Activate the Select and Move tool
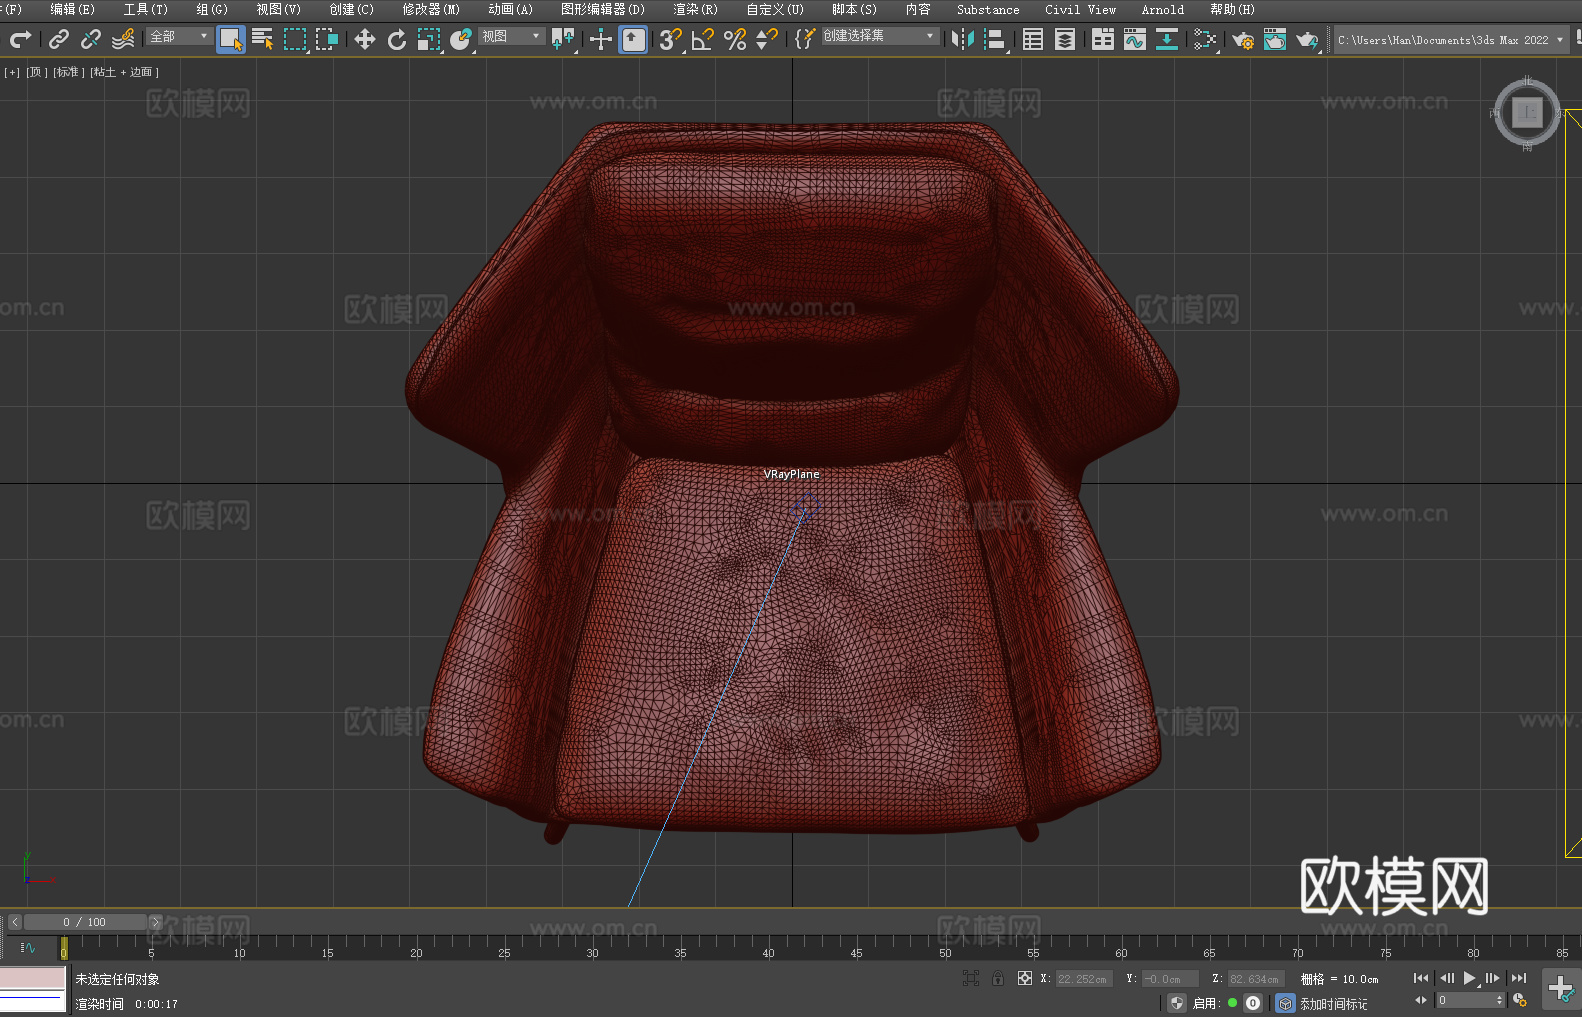 [x=365, y=39]
